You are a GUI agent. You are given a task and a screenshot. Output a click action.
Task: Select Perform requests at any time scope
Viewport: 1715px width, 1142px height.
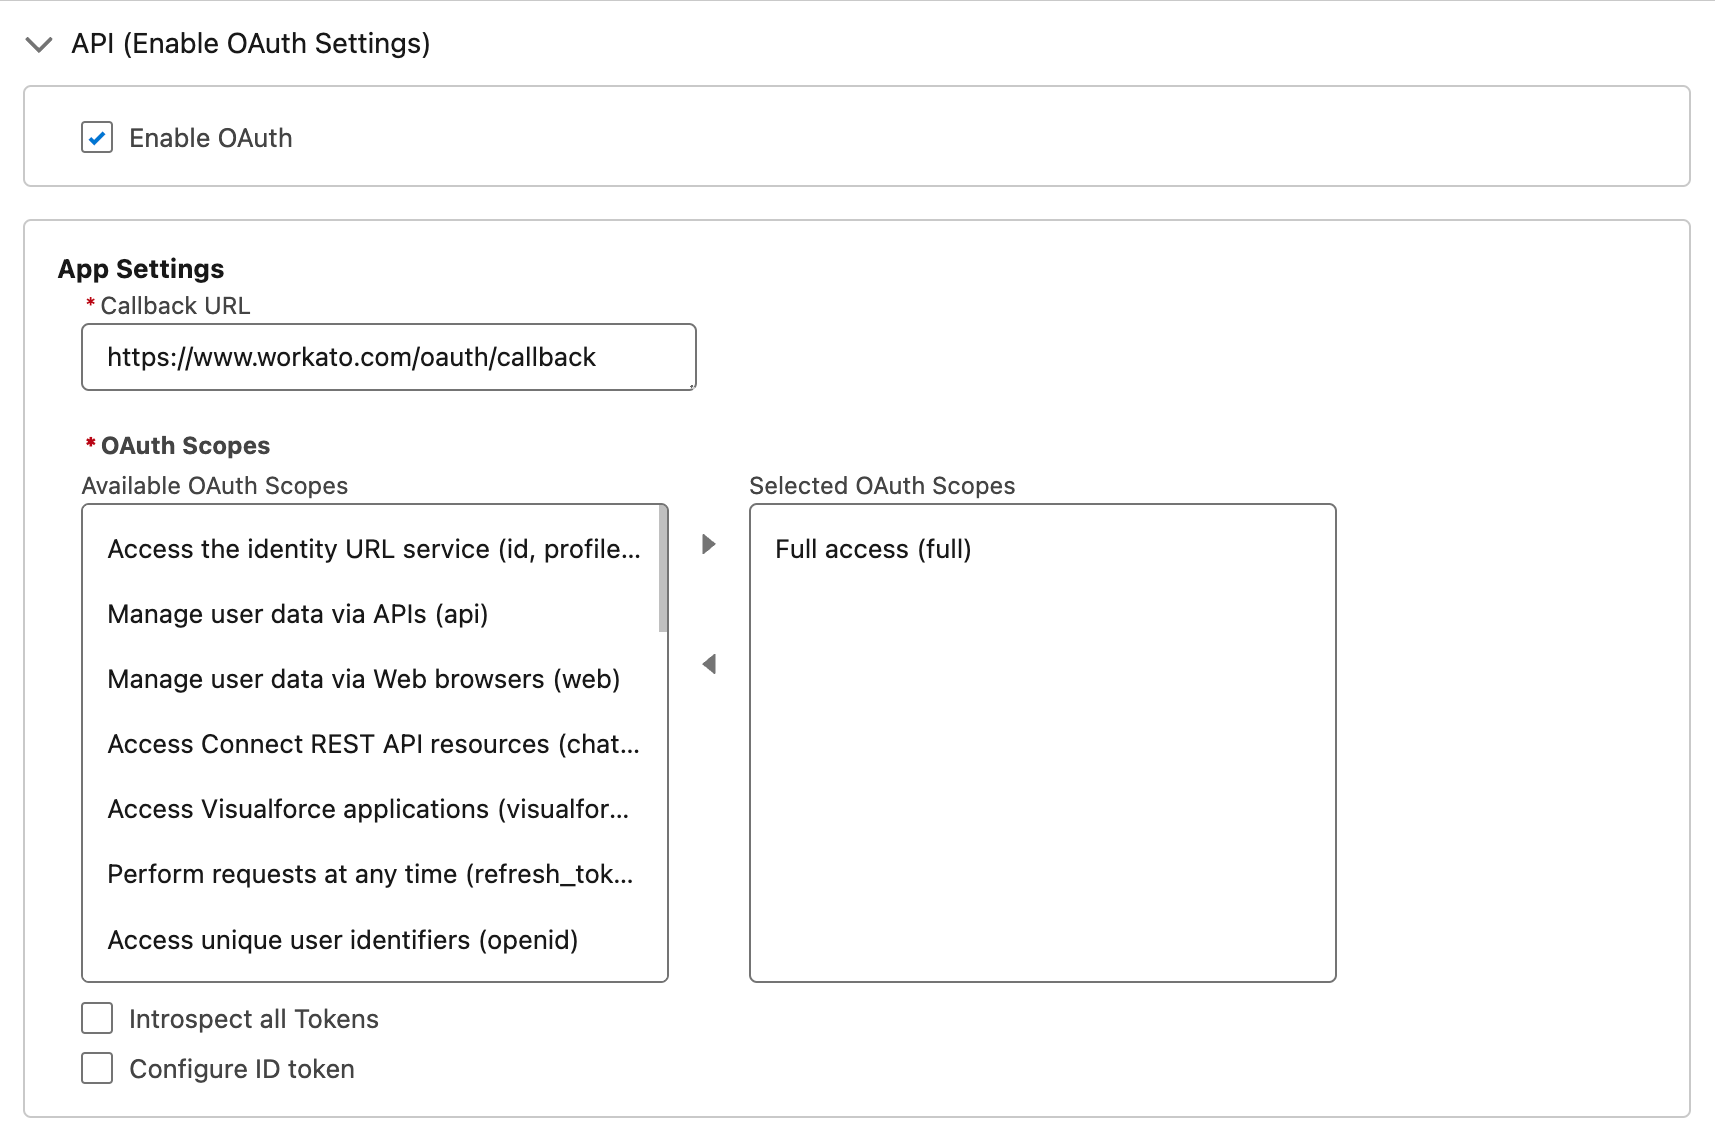point(370,873)
